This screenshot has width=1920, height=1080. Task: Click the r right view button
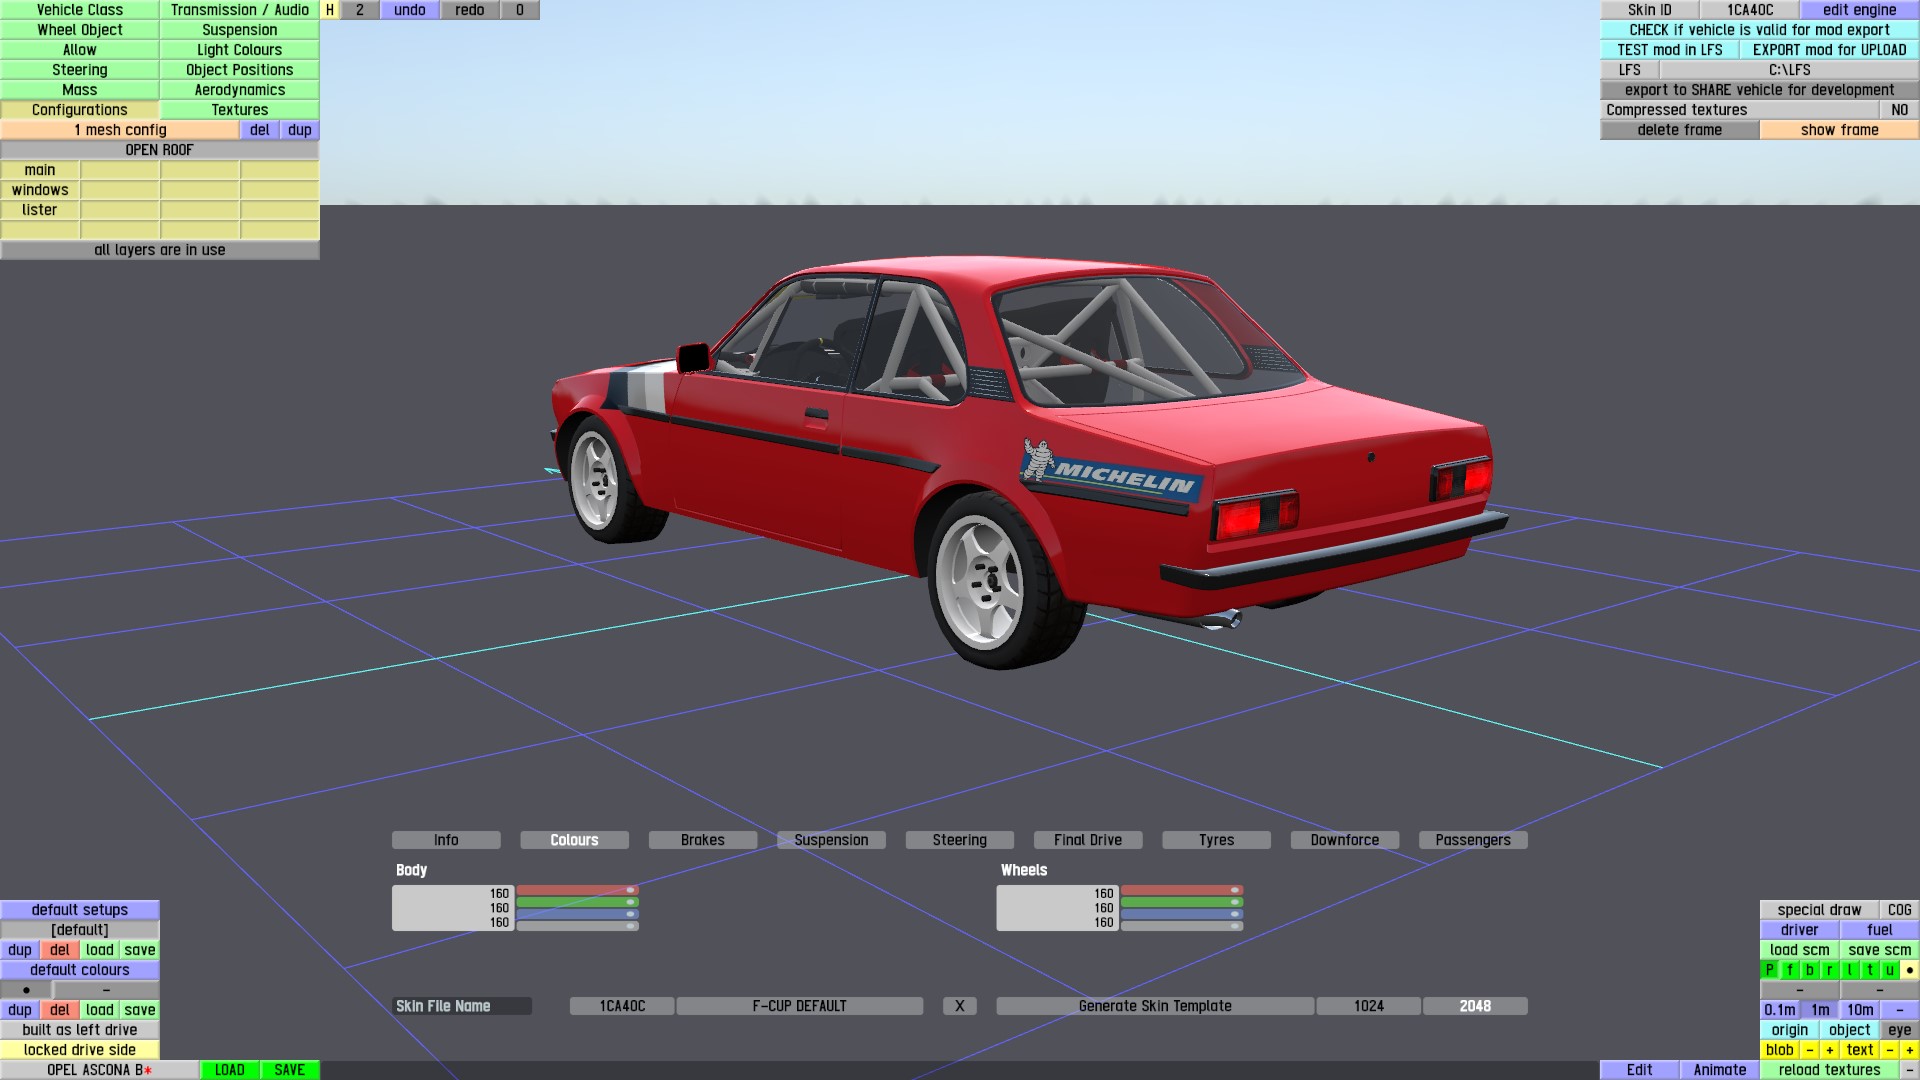1829,970
